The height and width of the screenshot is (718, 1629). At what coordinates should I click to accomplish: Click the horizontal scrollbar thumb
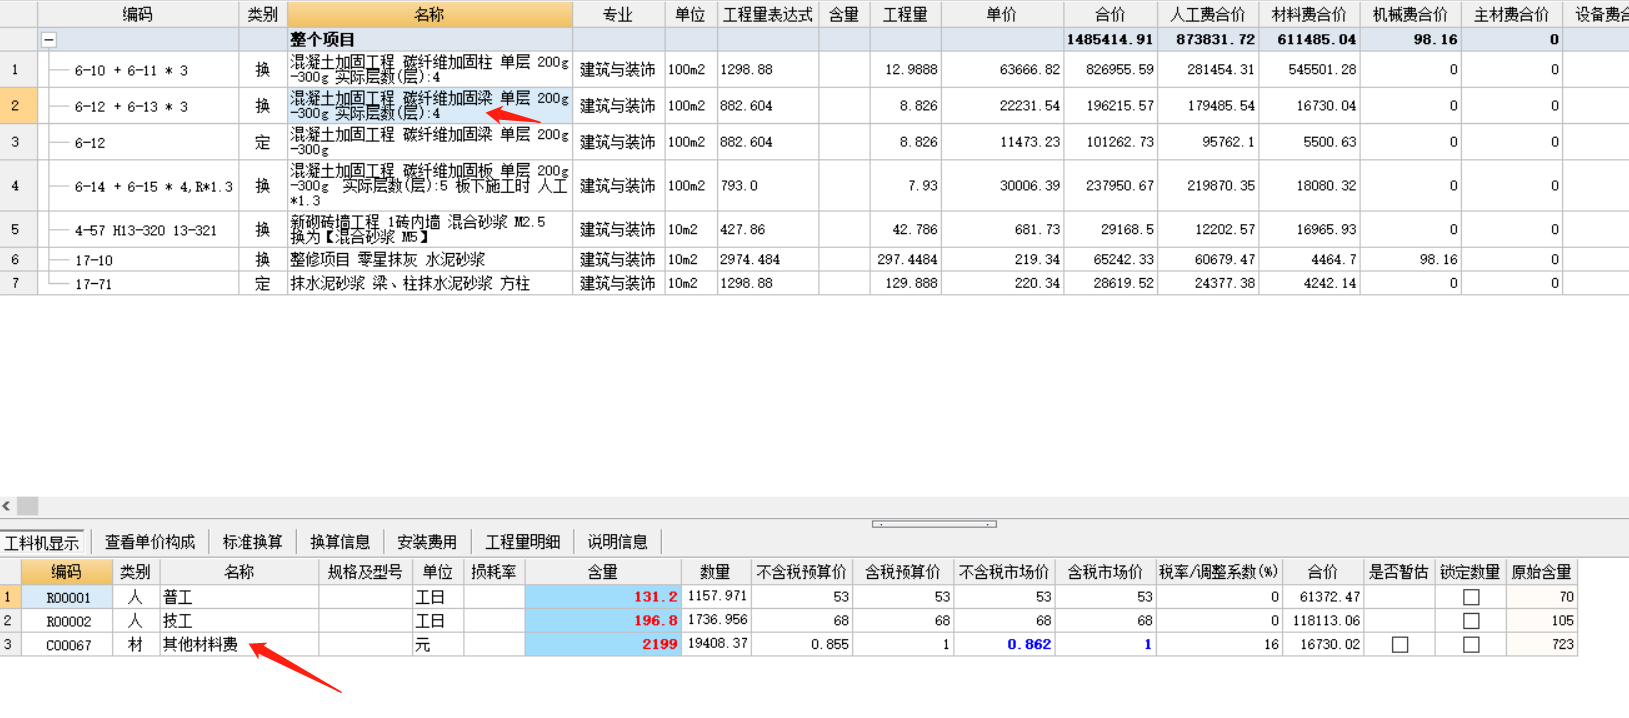click(x=28, y=506)
